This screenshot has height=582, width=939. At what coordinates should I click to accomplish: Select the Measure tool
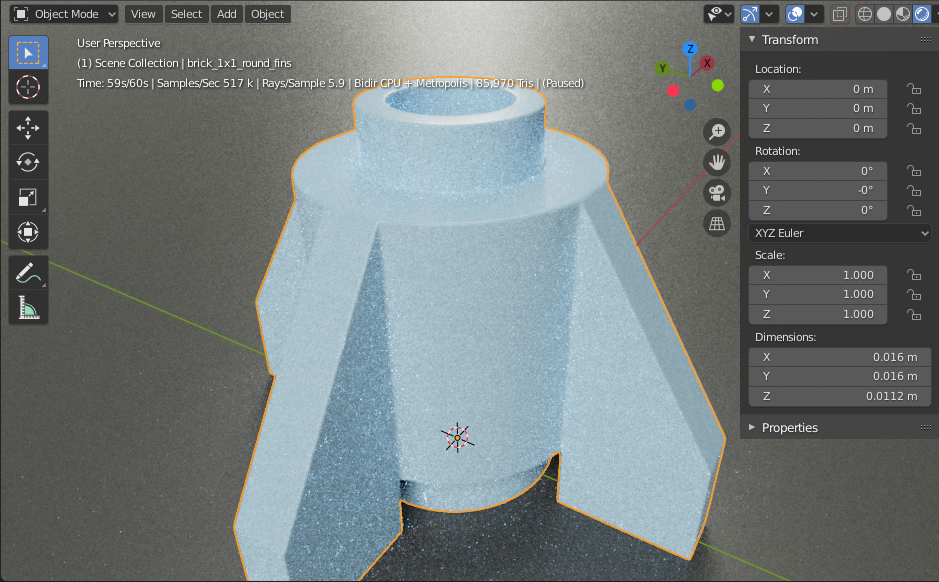coord(28,307)
